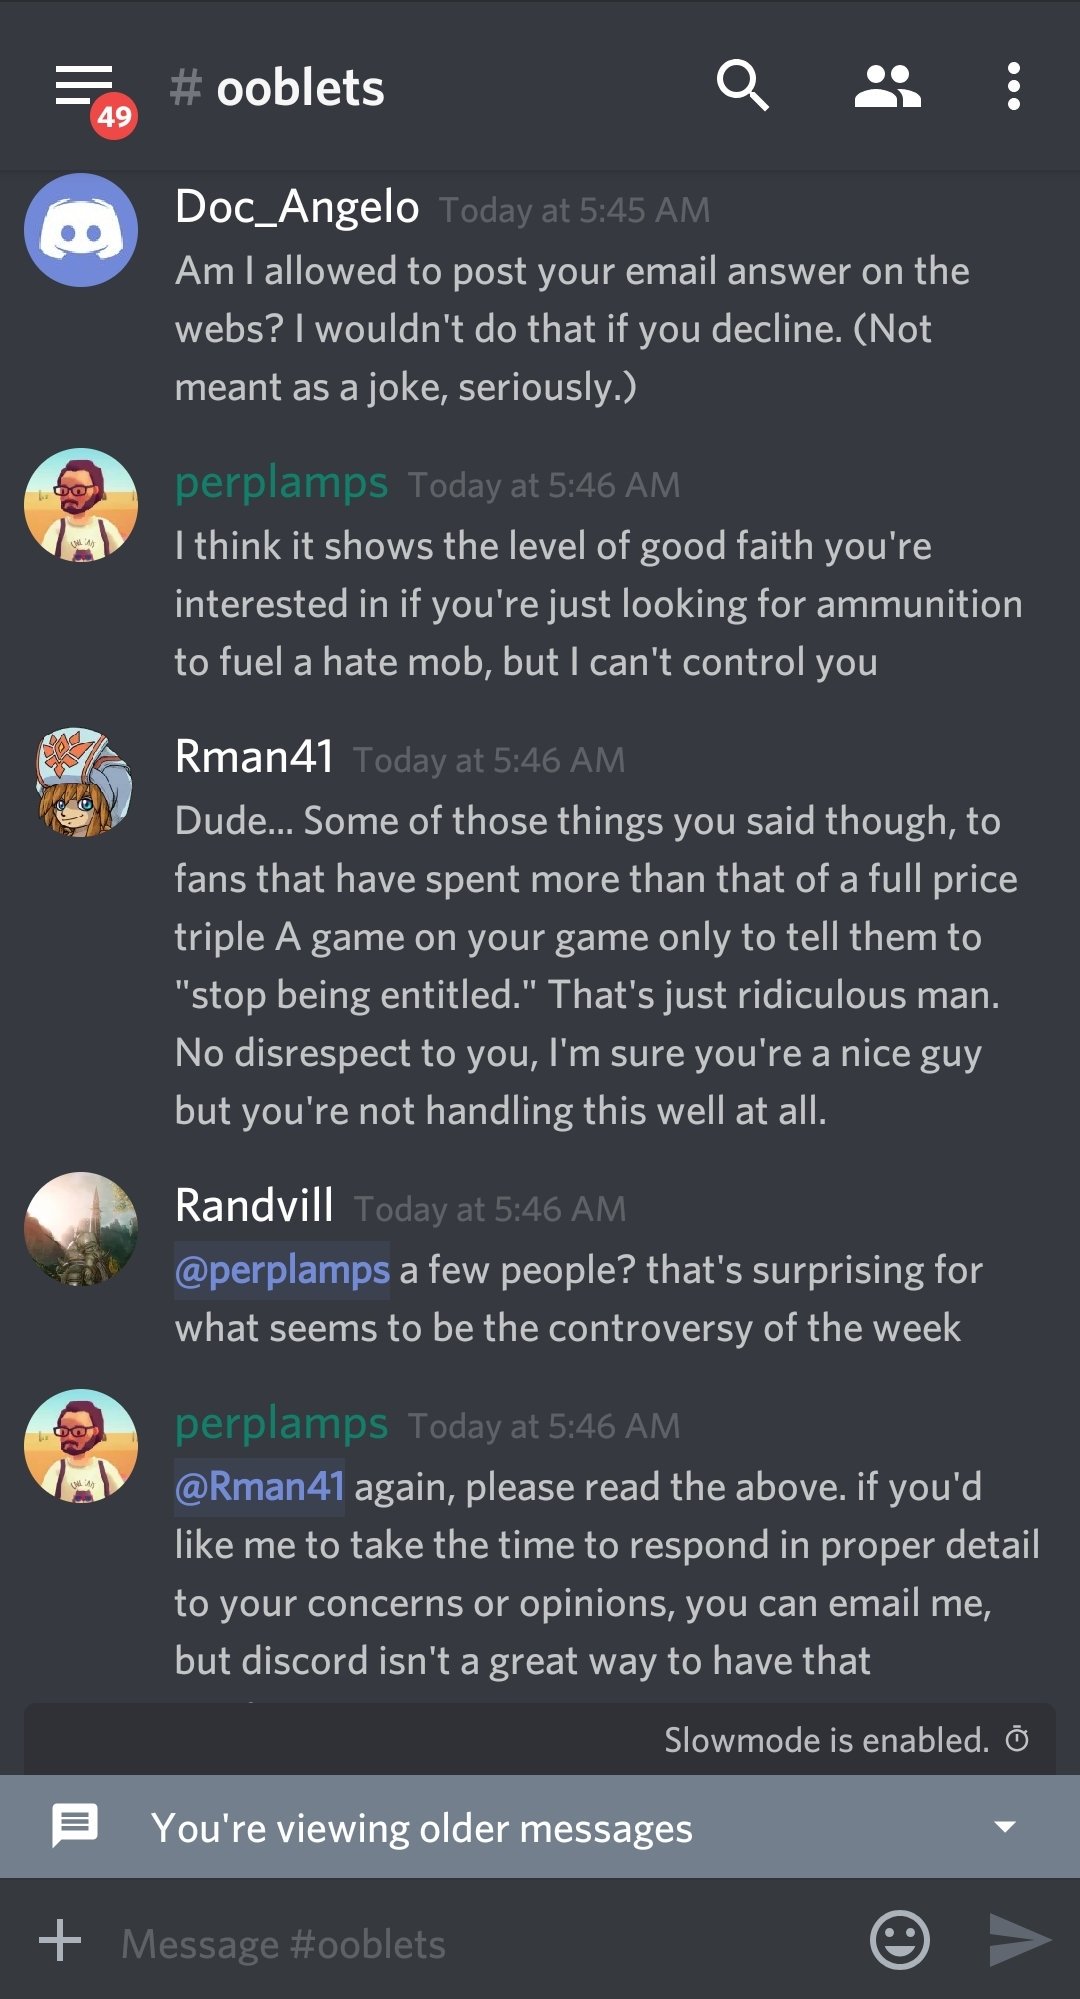
Task: Tap the emoji picker smiley icon
Action: pos(899,1941)
